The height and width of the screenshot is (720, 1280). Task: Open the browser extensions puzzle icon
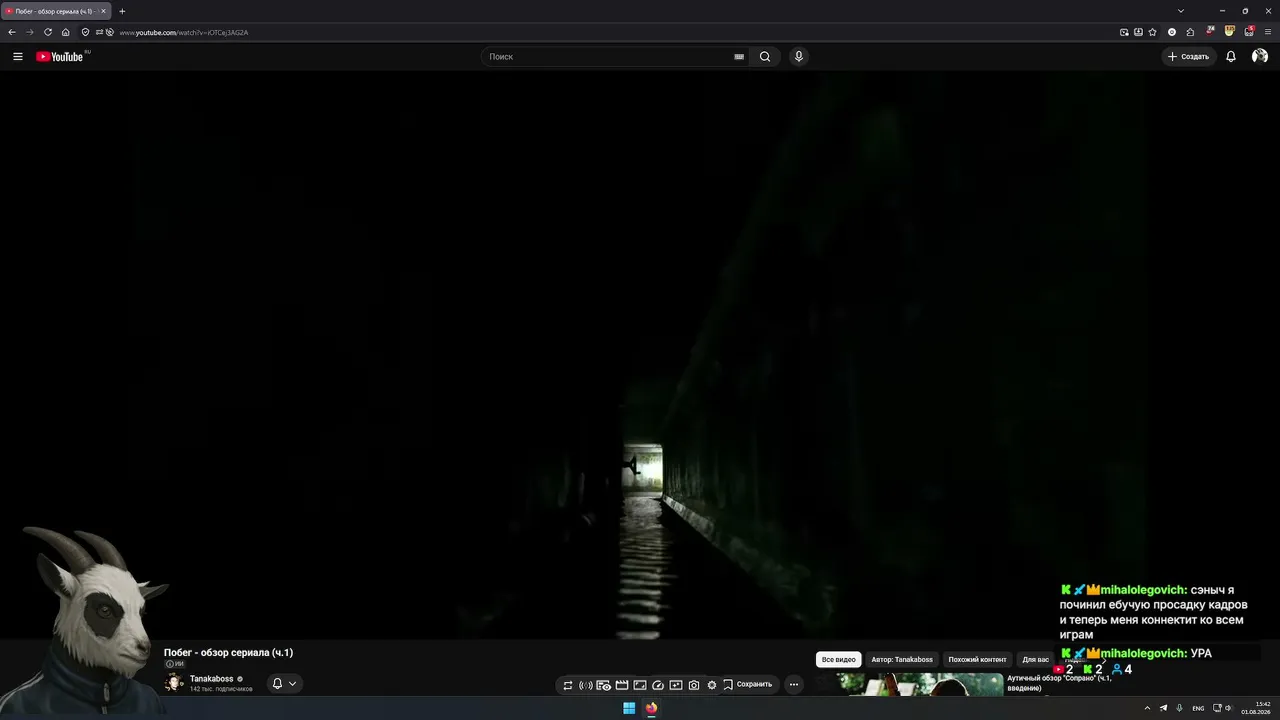coord(1190,32)
